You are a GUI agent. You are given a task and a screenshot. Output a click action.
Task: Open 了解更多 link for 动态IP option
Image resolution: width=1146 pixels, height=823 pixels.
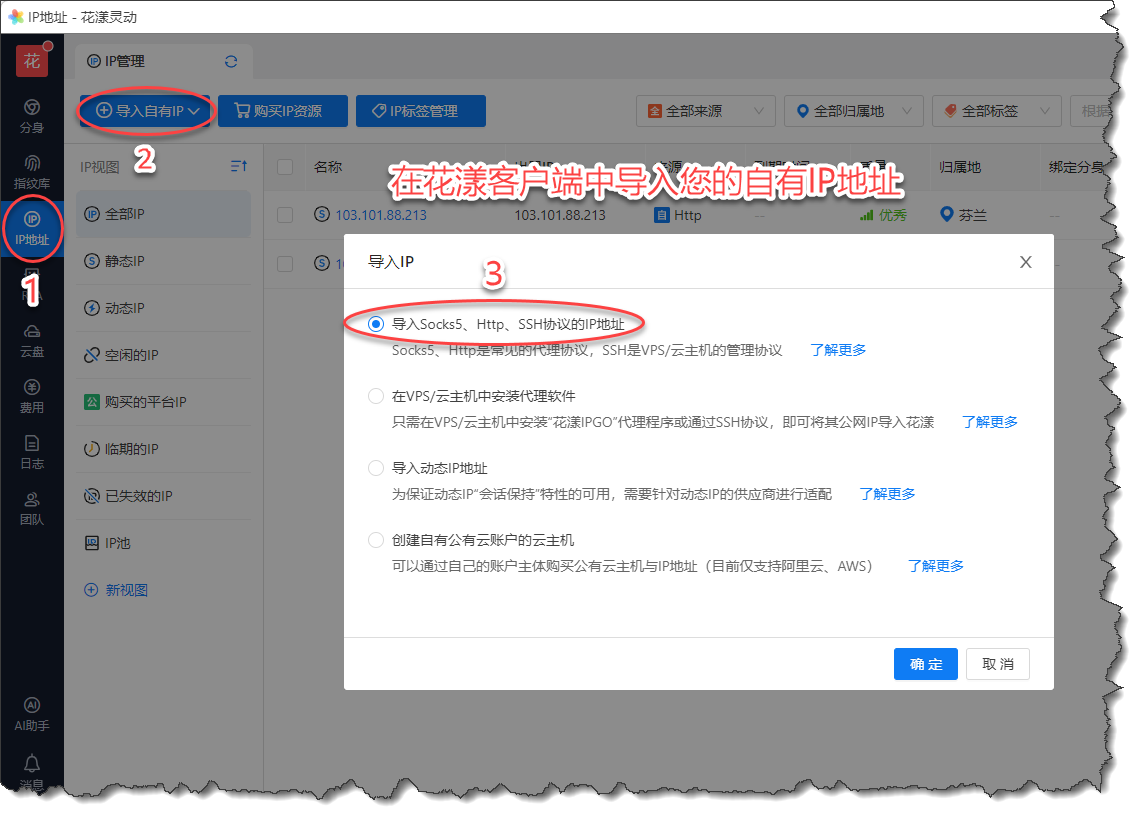point(887,494)
